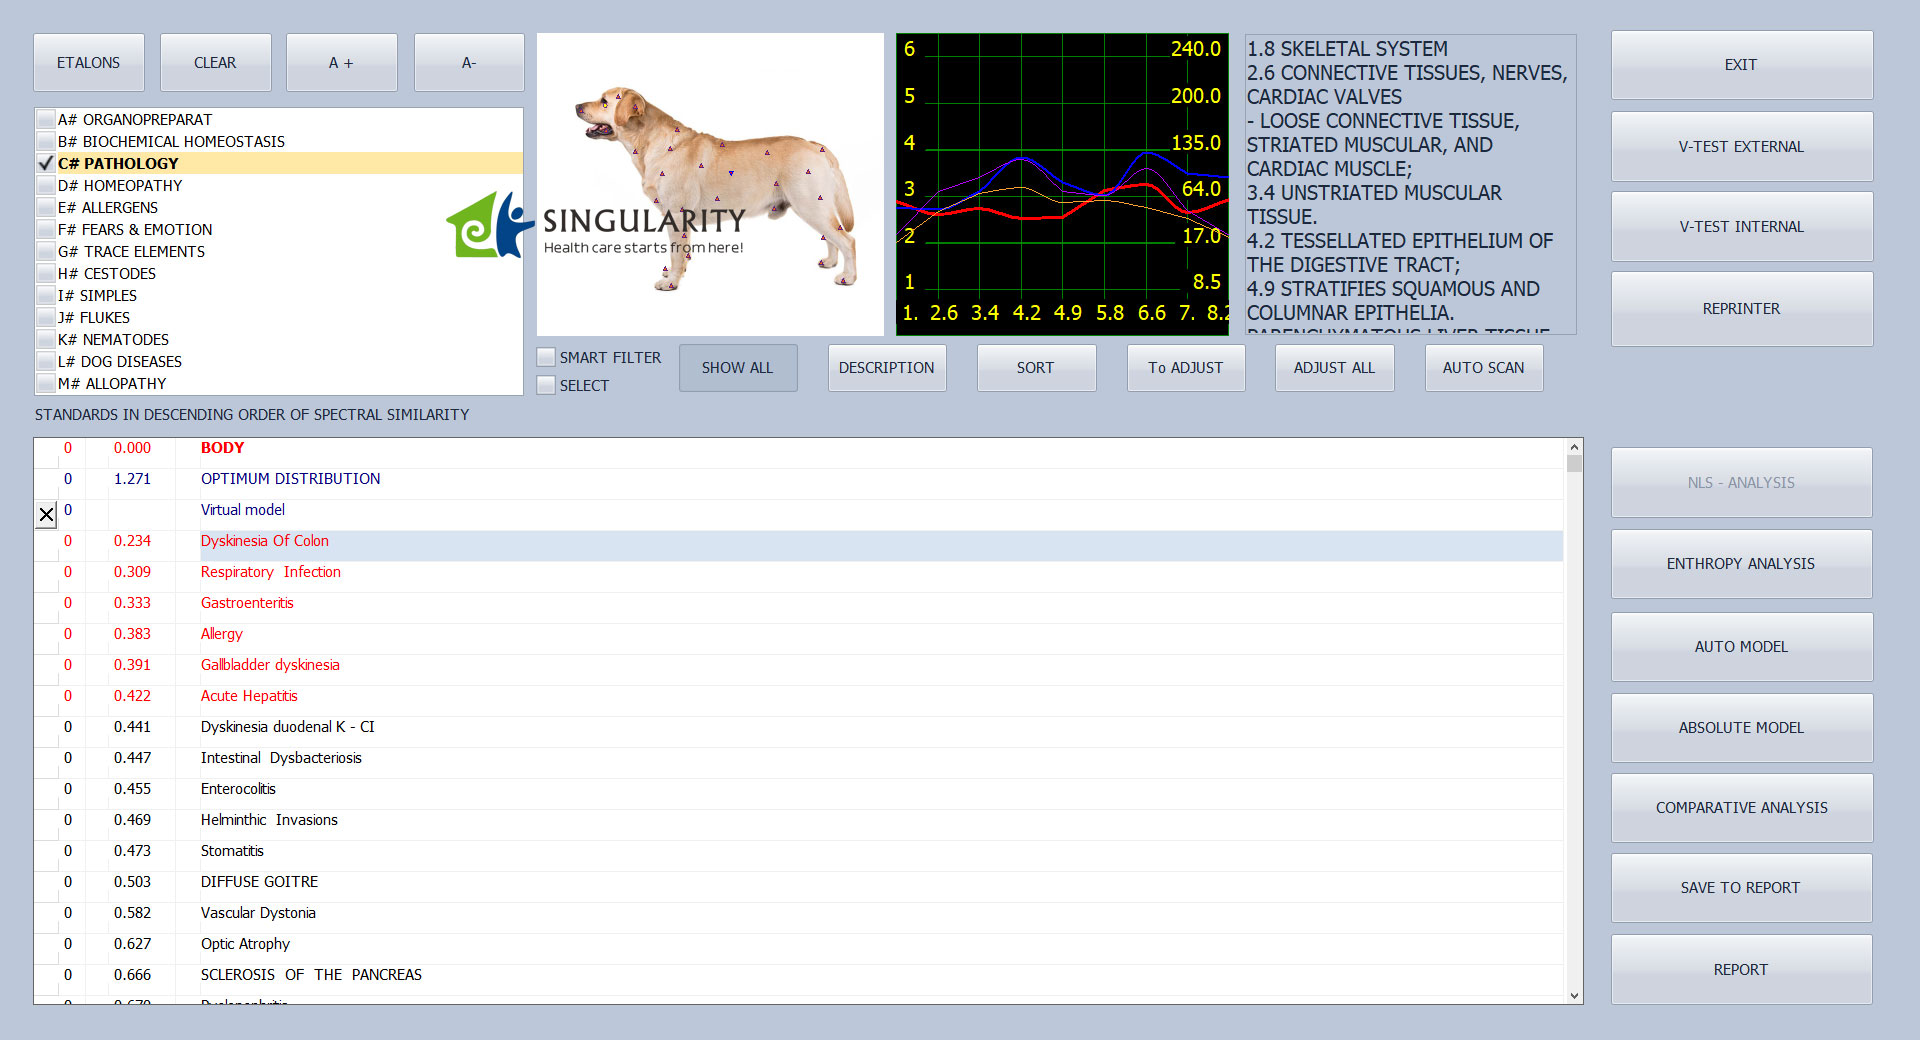Image resolution: width=1920 pixels, height=1040 pixels.
Task: Click the SORT button
Action: click(x=1036, y=368)
